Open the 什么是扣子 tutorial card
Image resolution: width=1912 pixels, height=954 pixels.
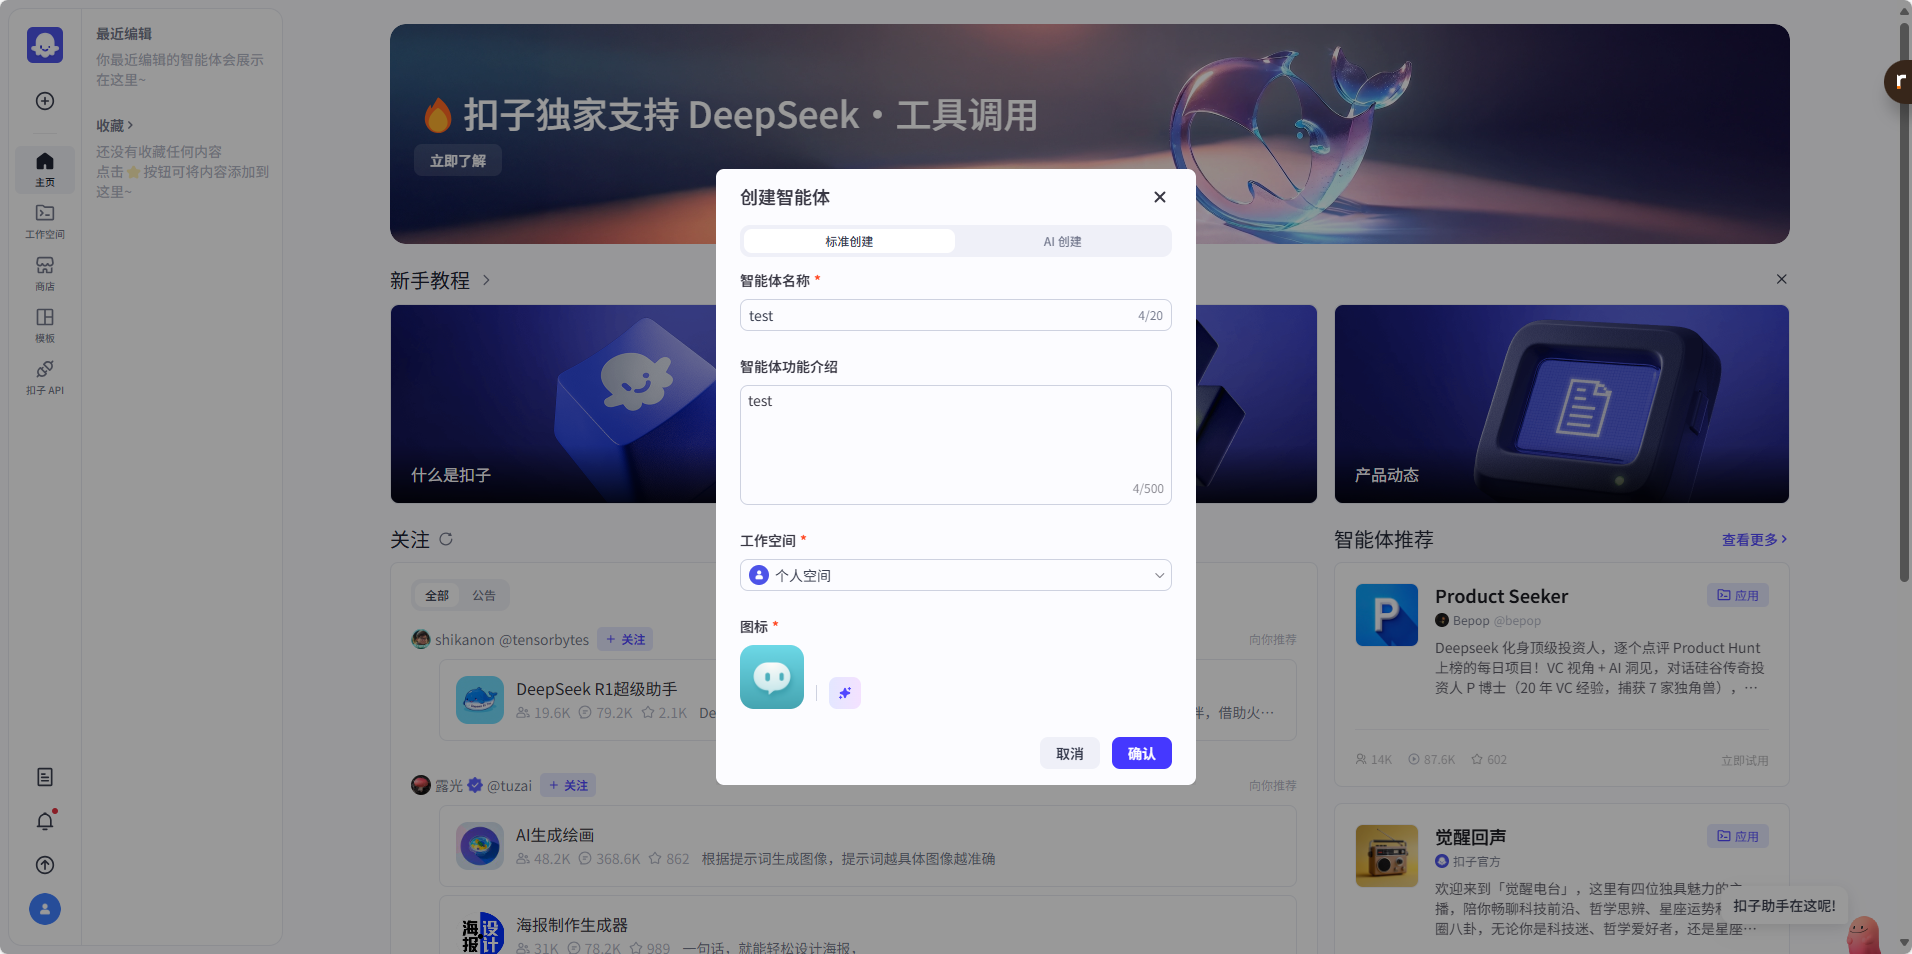click(x=553, y=404)
